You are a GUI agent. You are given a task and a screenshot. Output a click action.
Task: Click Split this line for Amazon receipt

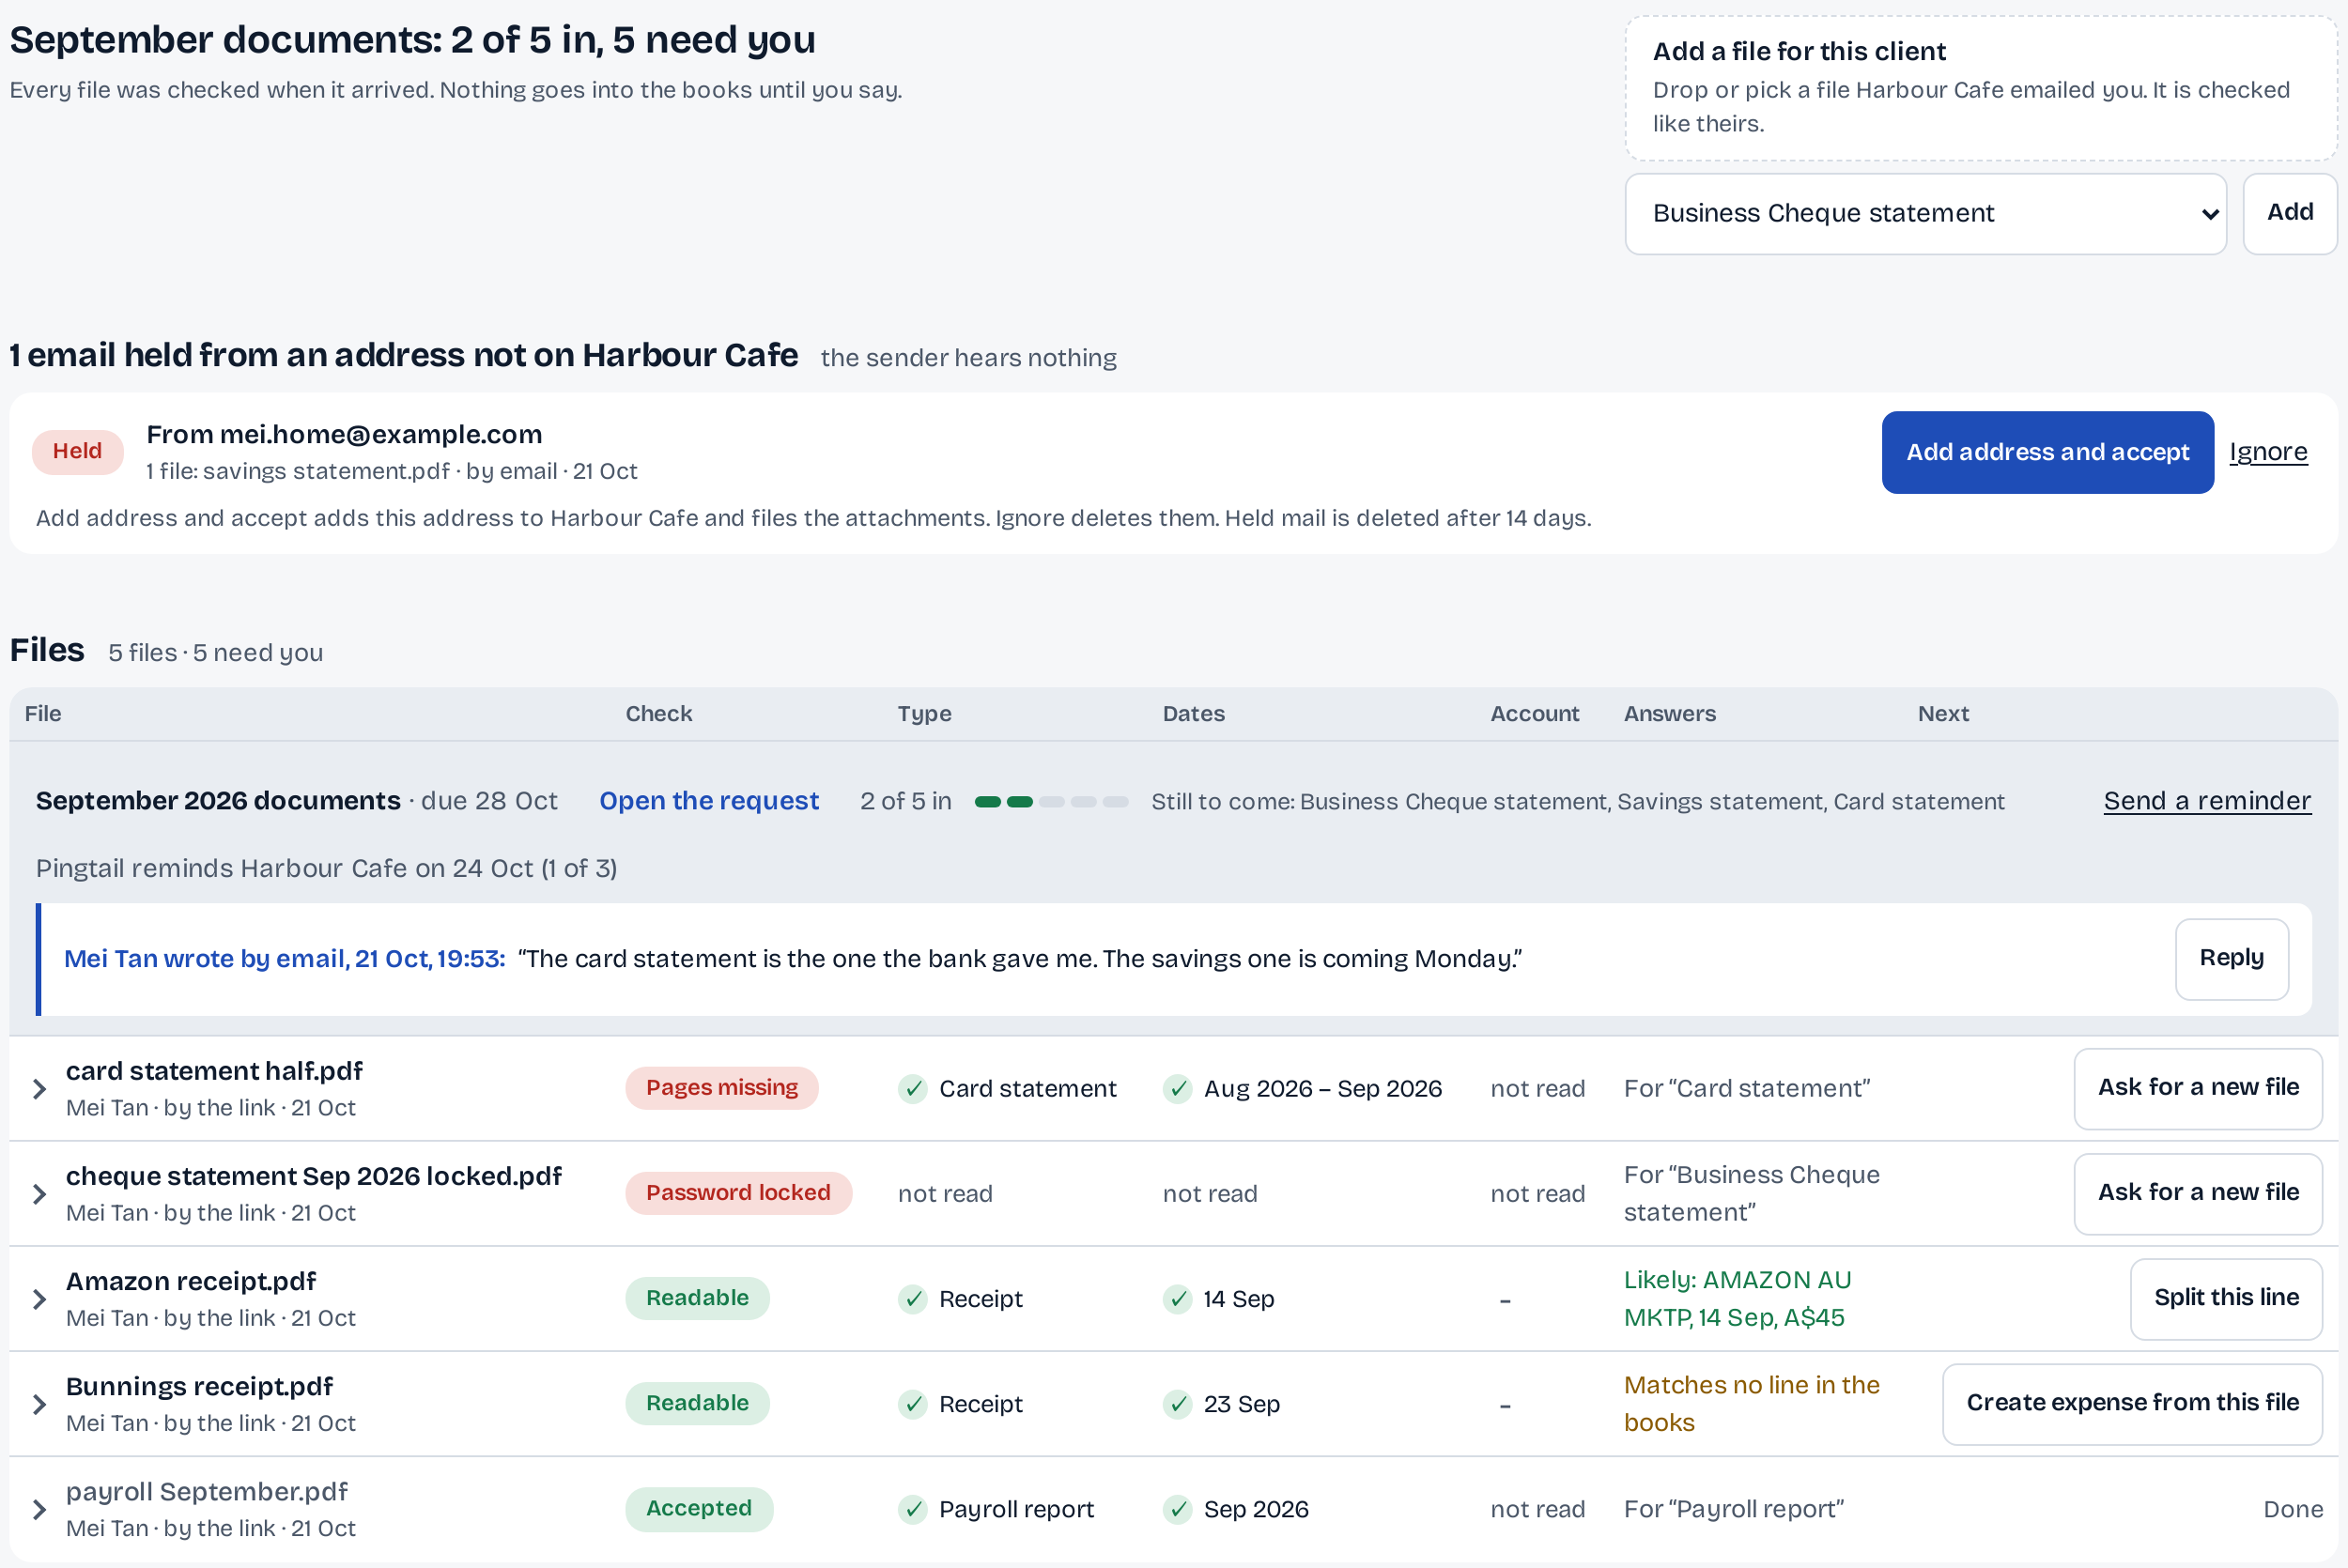[2226, 1298]
